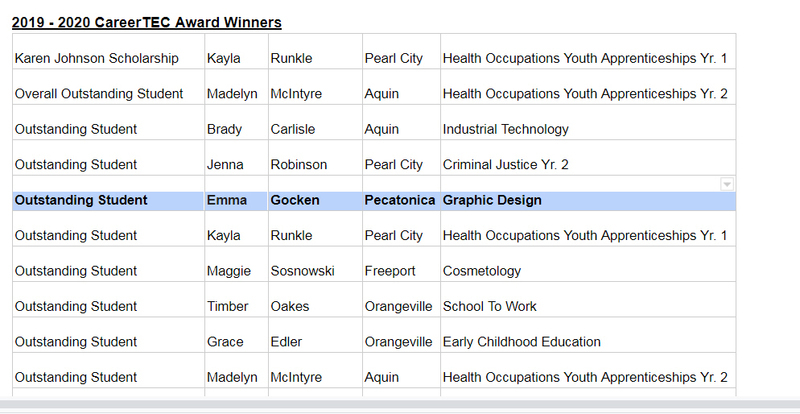Click the Timber first name cell

[x=229, y=306]
